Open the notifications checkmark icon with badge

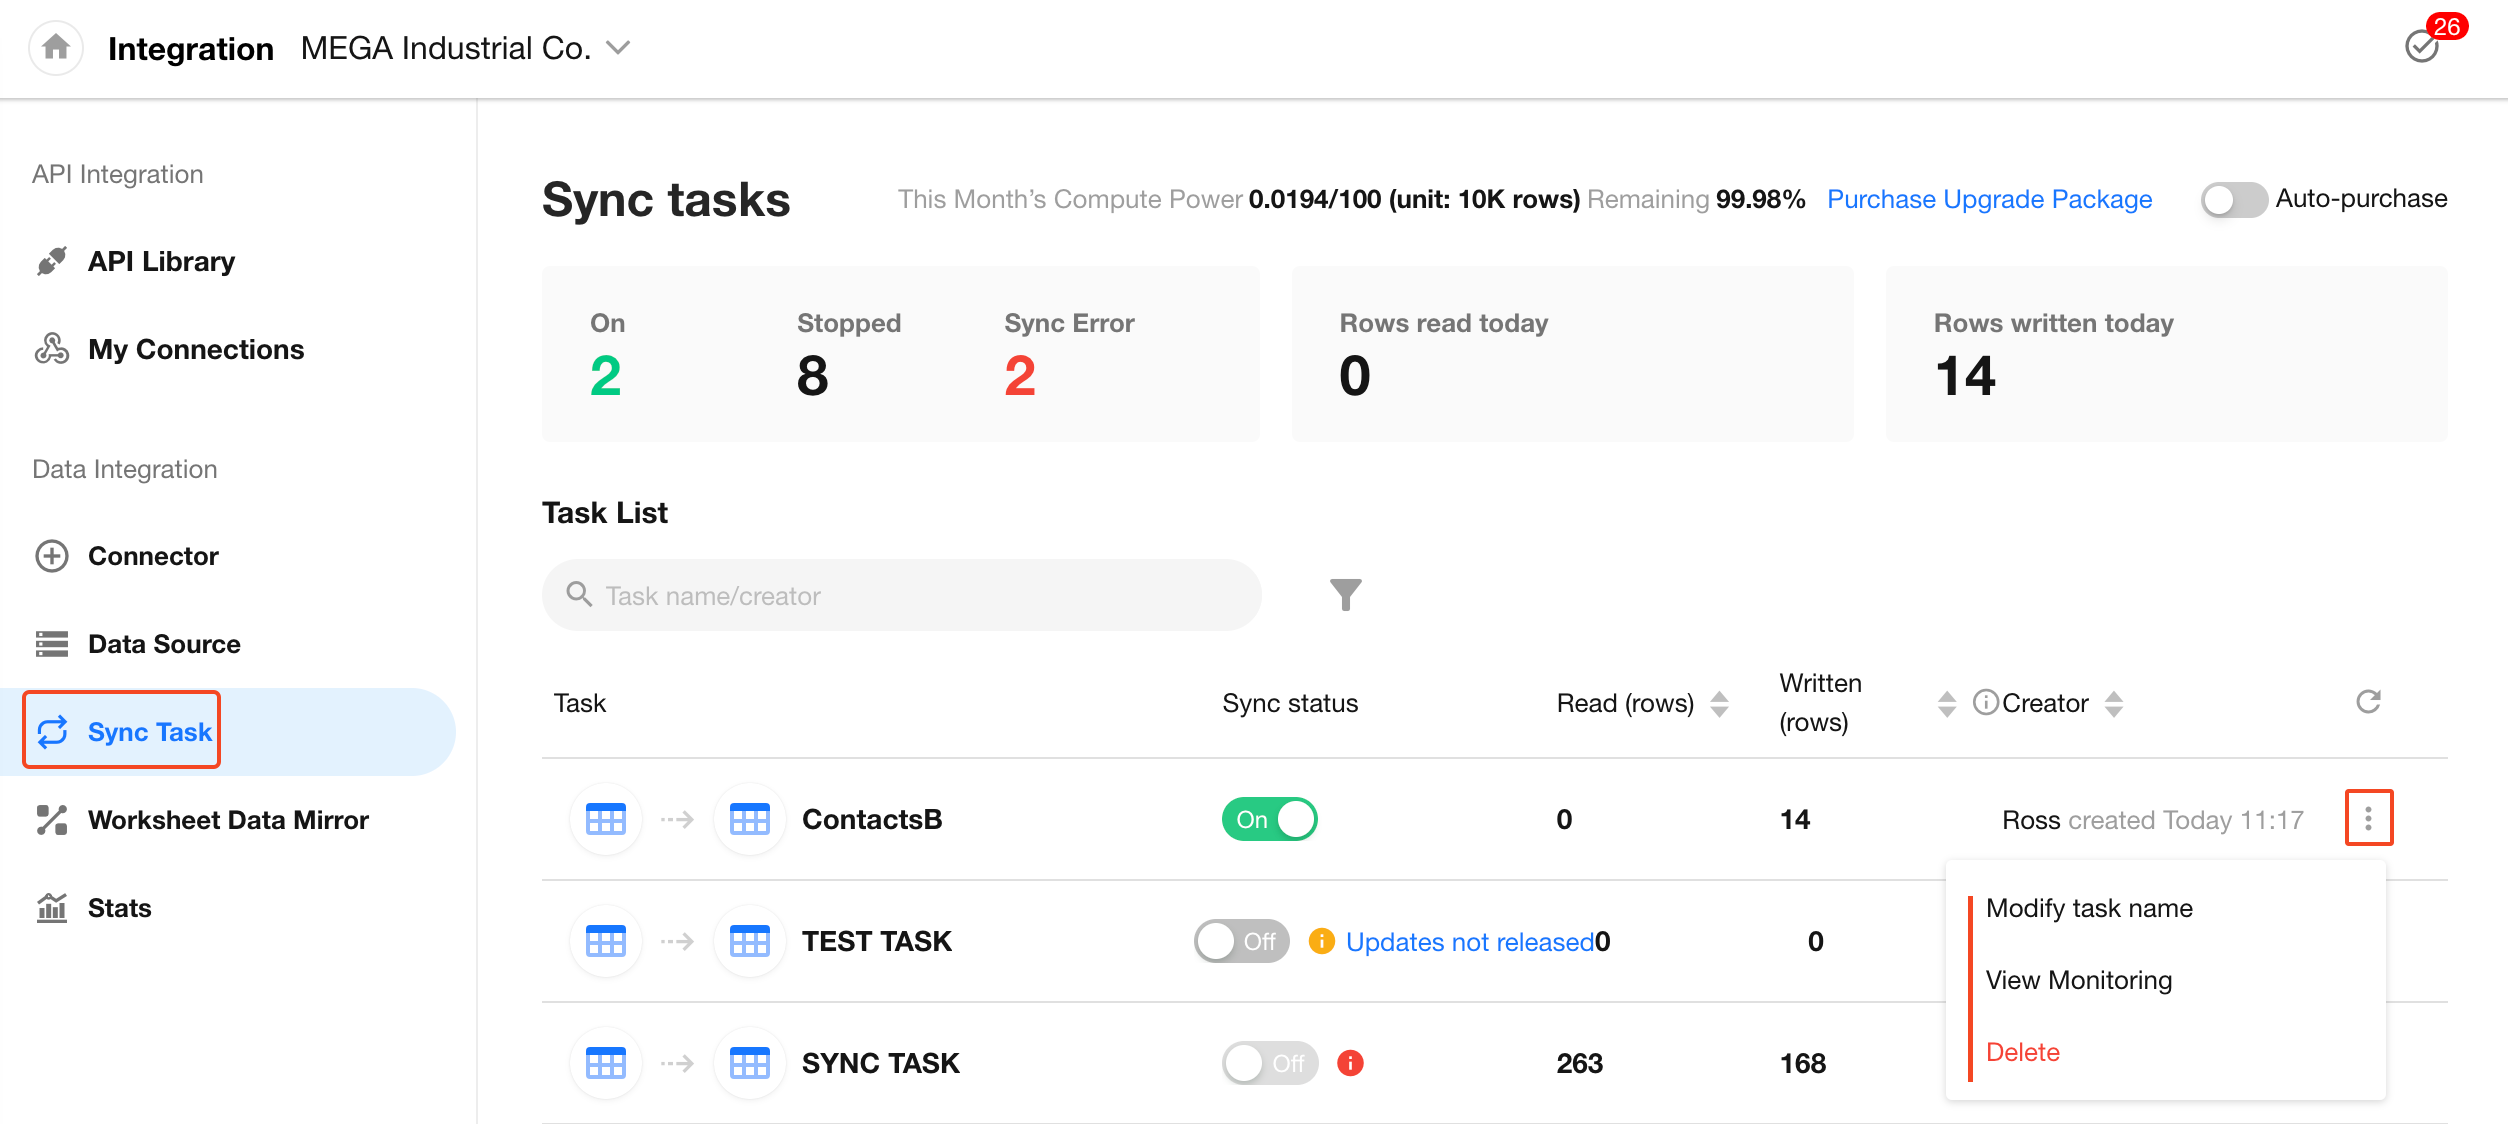tap(2422, 46)
